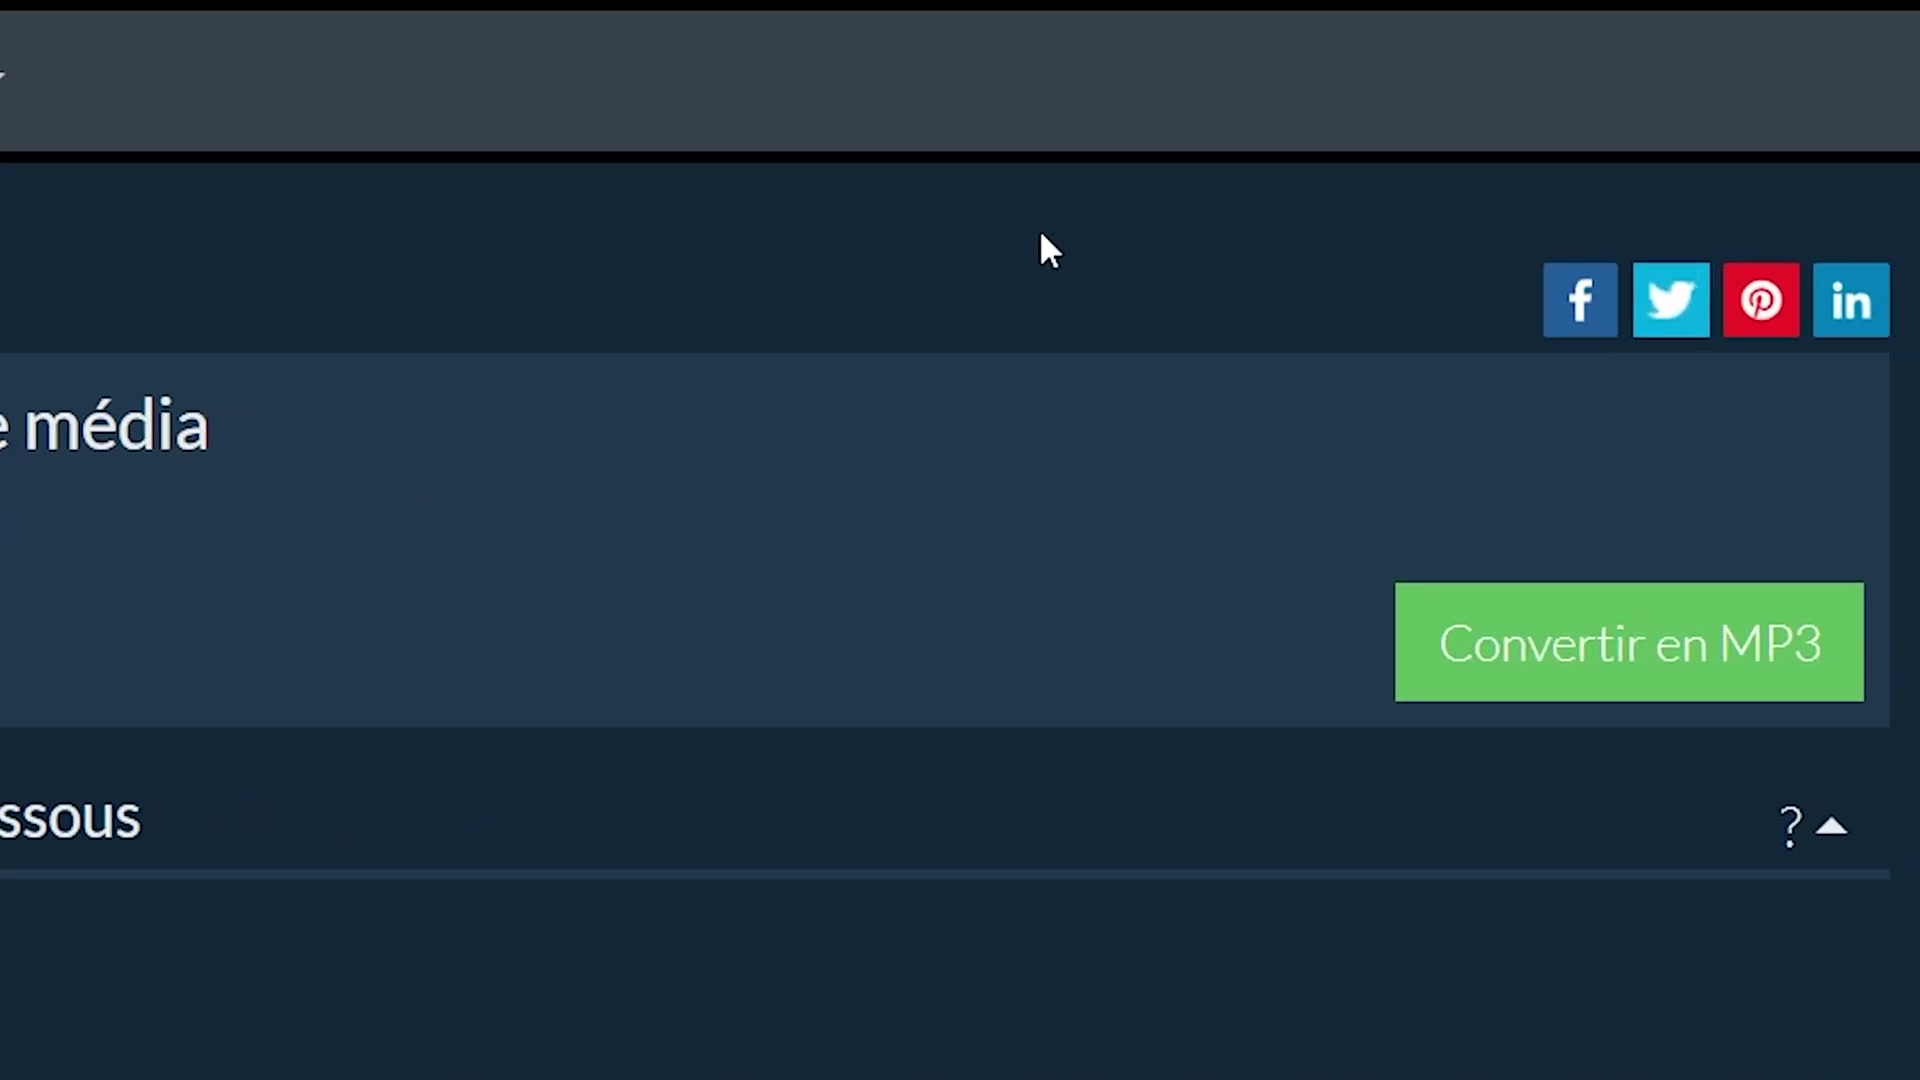Open the question mark help icon

point(1791,827)
